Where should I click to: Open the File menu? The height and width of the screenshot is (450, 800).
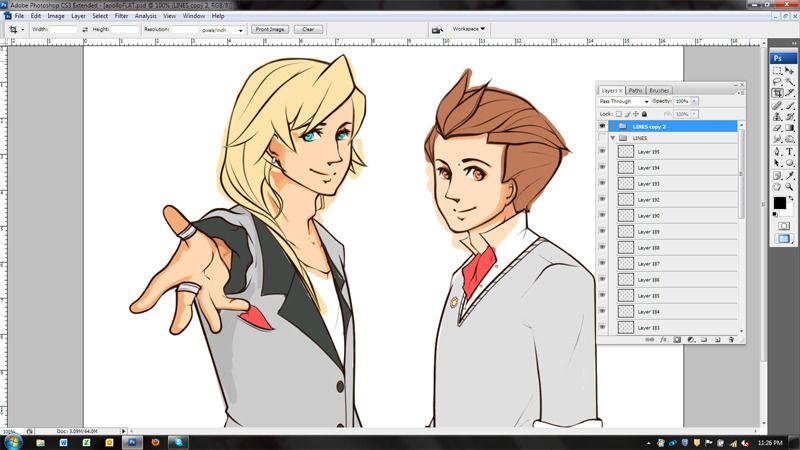tap(19, 16)
